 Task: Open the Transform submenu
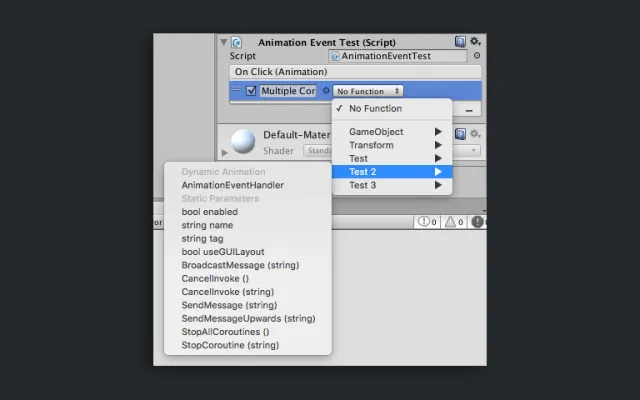[392, 145]
